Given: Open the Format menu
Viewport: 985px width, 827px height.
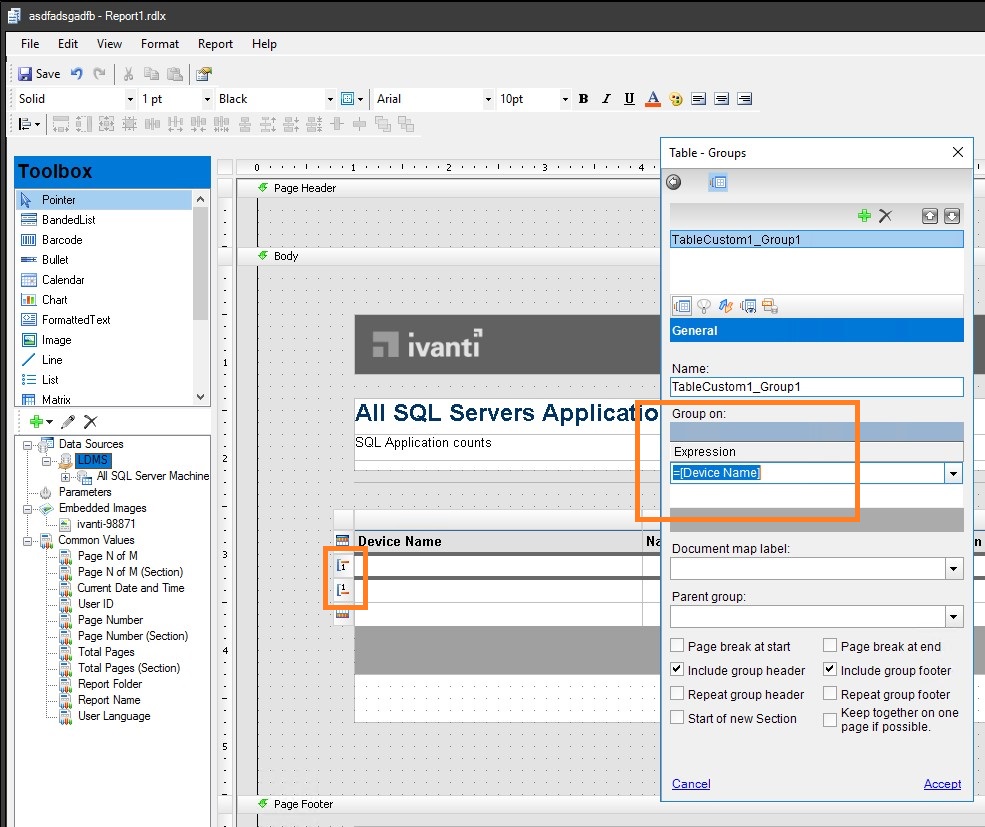Looking at the screenshot, I should click(x=160, y=44).
